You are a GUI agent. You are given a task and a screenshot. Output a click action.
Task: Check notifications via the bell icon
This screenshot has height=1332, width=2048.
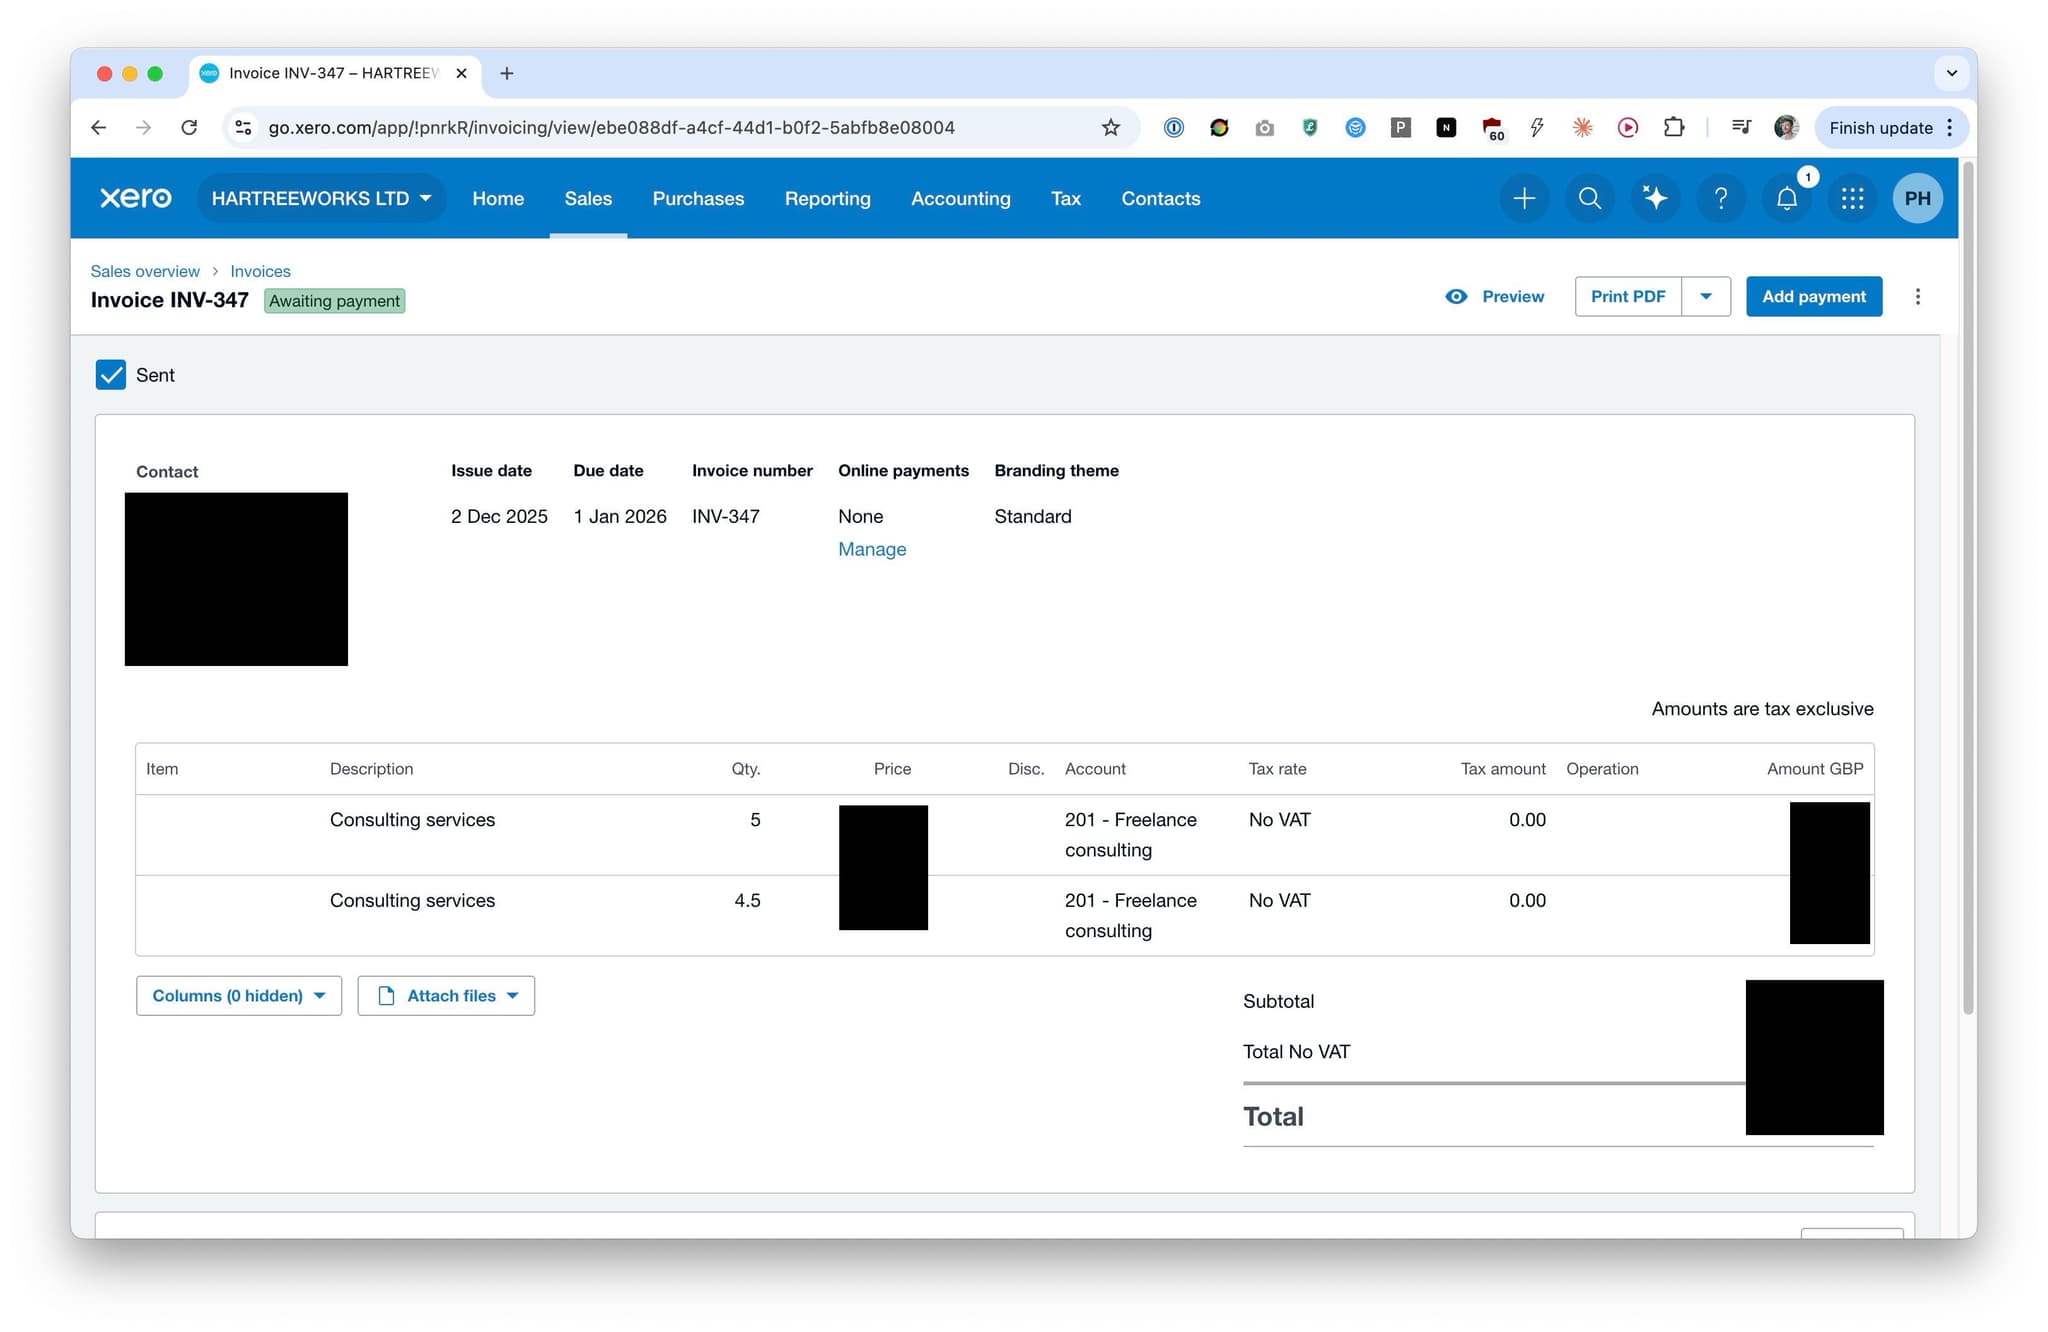pyautogui.click(x=1786, y=198)
